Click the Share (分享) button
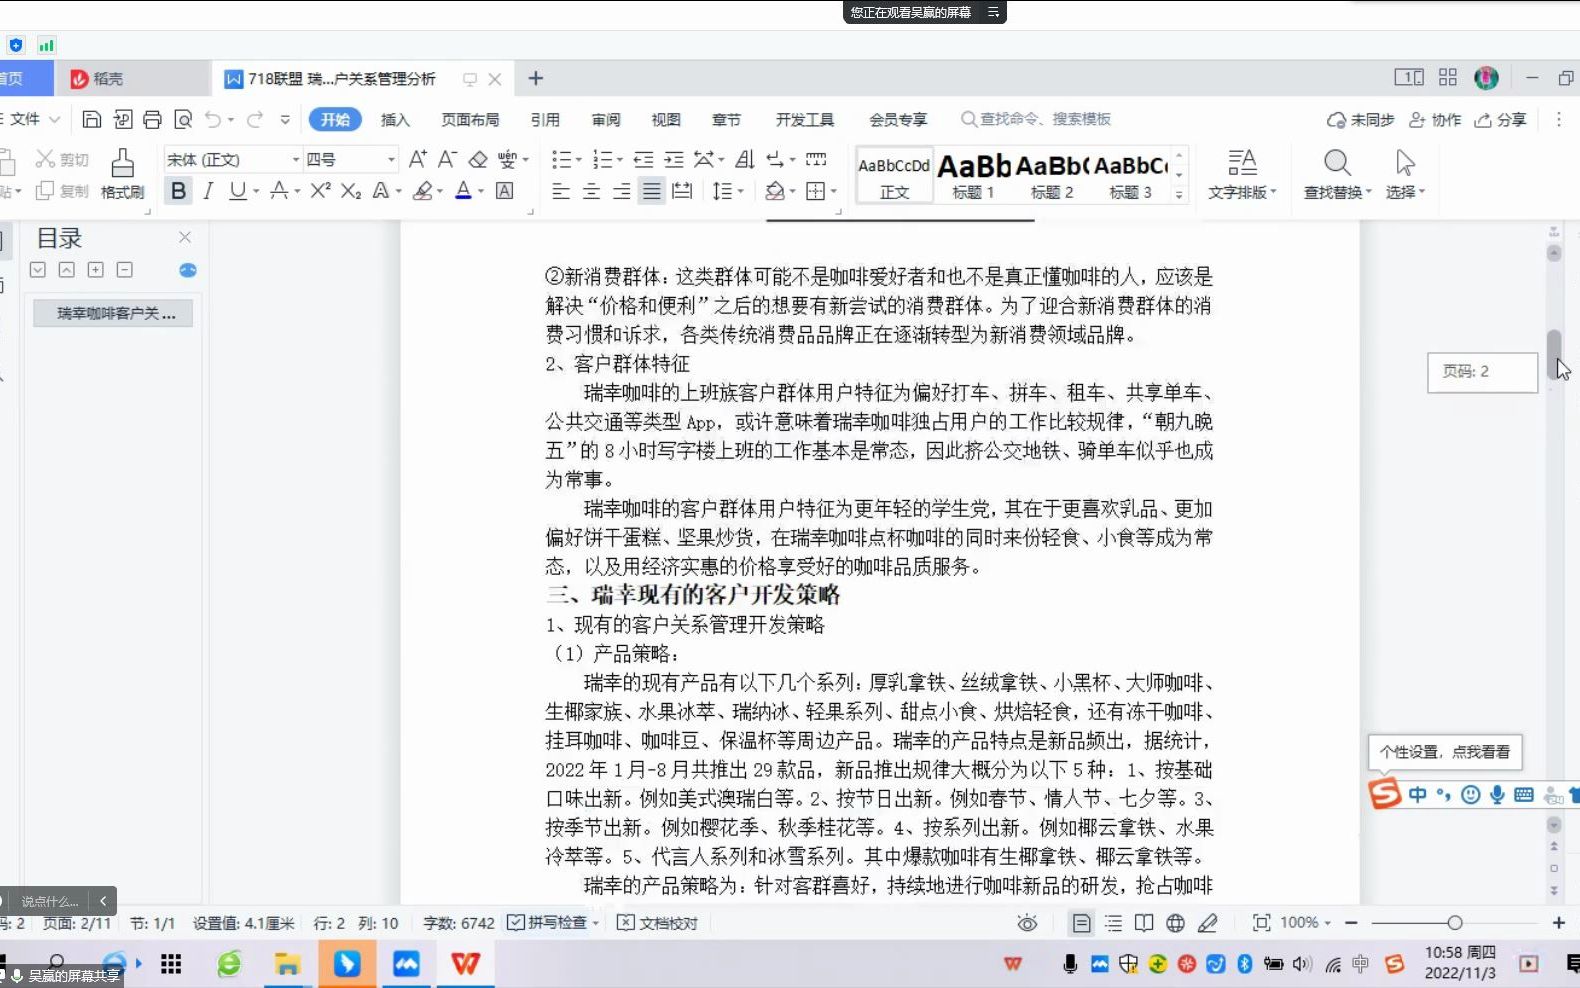This screenshot has height=988, width=1580. [x=1501, y=119]
